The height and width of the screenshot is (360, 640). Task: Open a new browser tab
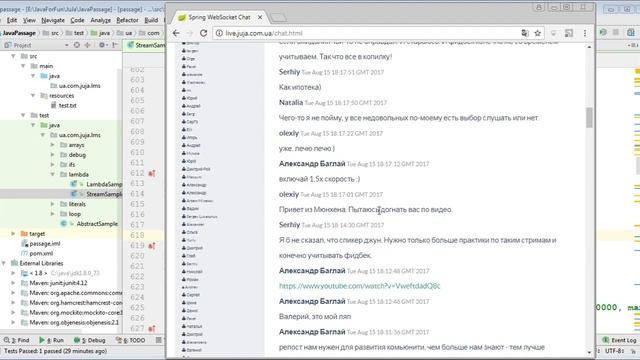[278, 17]
